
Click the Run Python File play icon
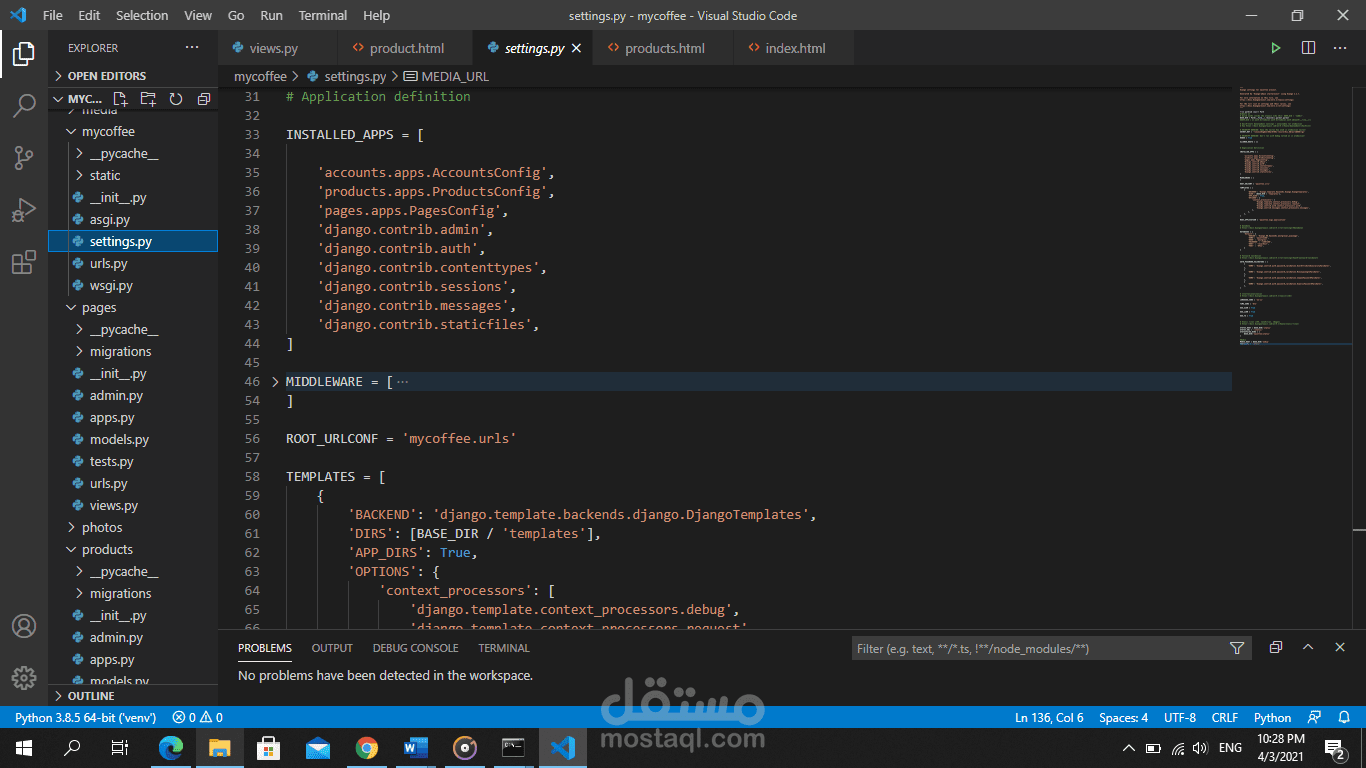point(1275,48)
